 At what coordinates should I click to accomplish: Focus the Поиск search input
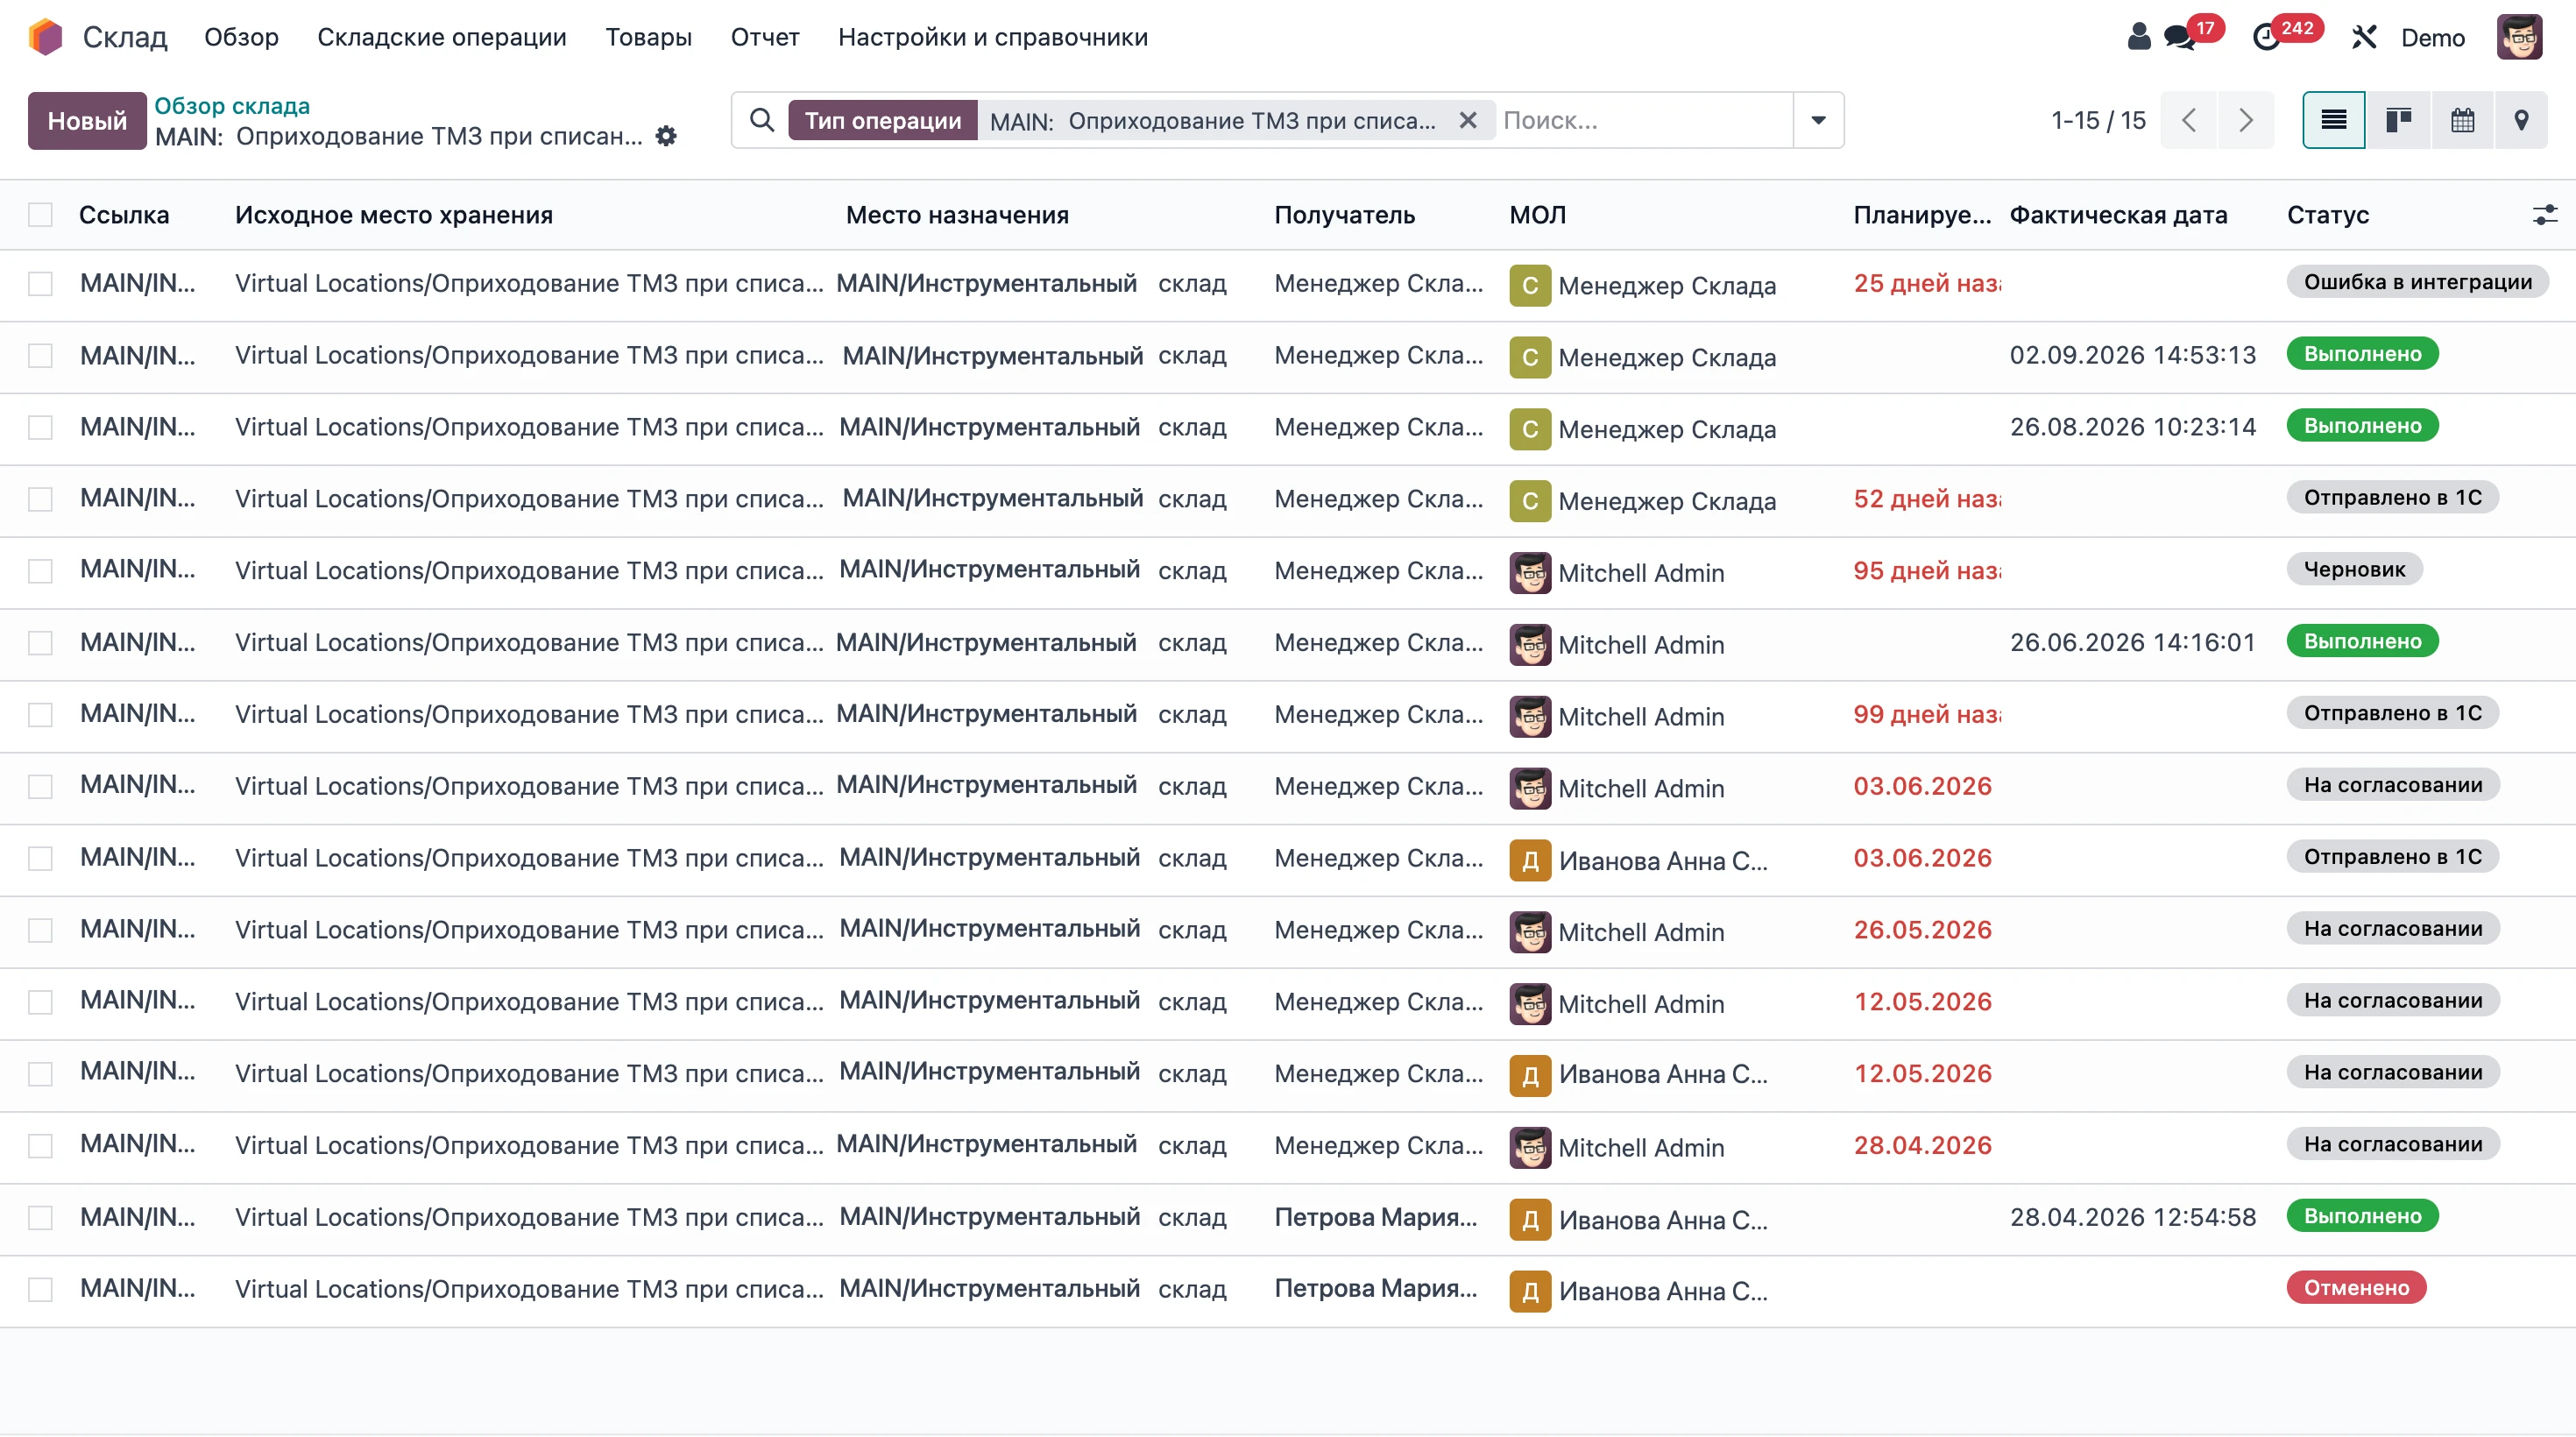coord(1644,120)
